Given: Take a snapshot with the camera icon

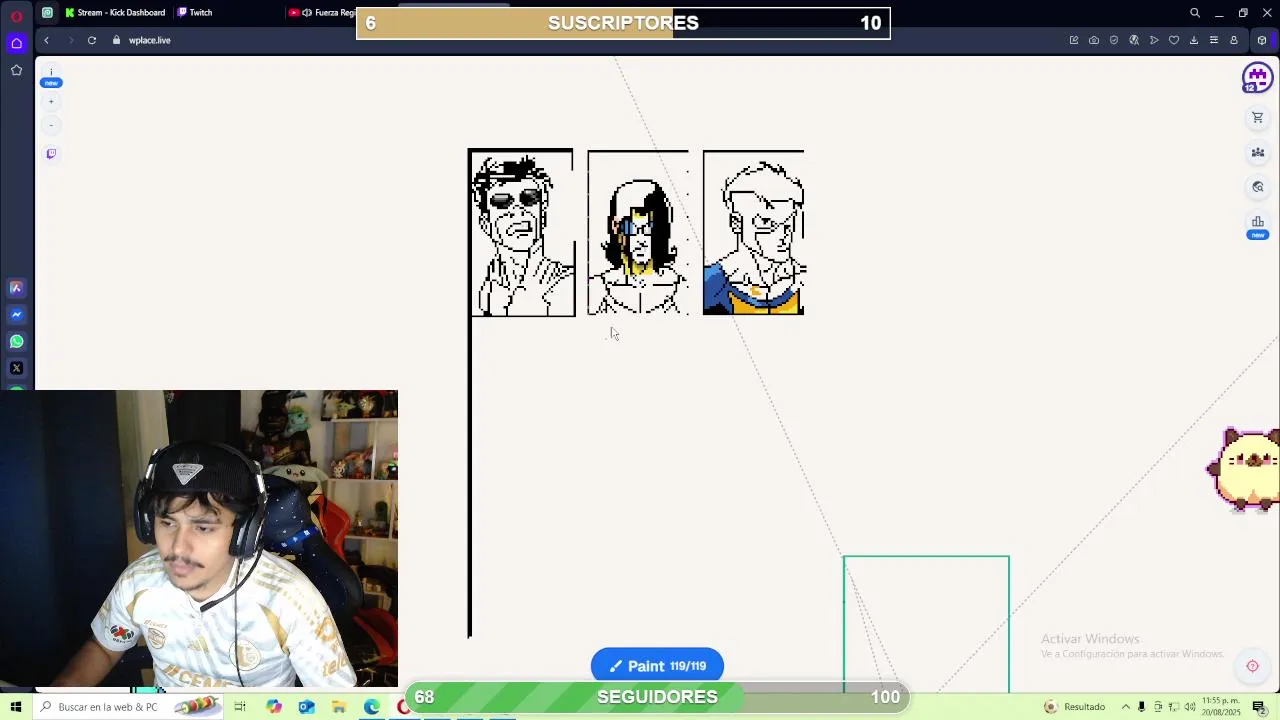Looking at the screenshot, I should [1094, 40].
